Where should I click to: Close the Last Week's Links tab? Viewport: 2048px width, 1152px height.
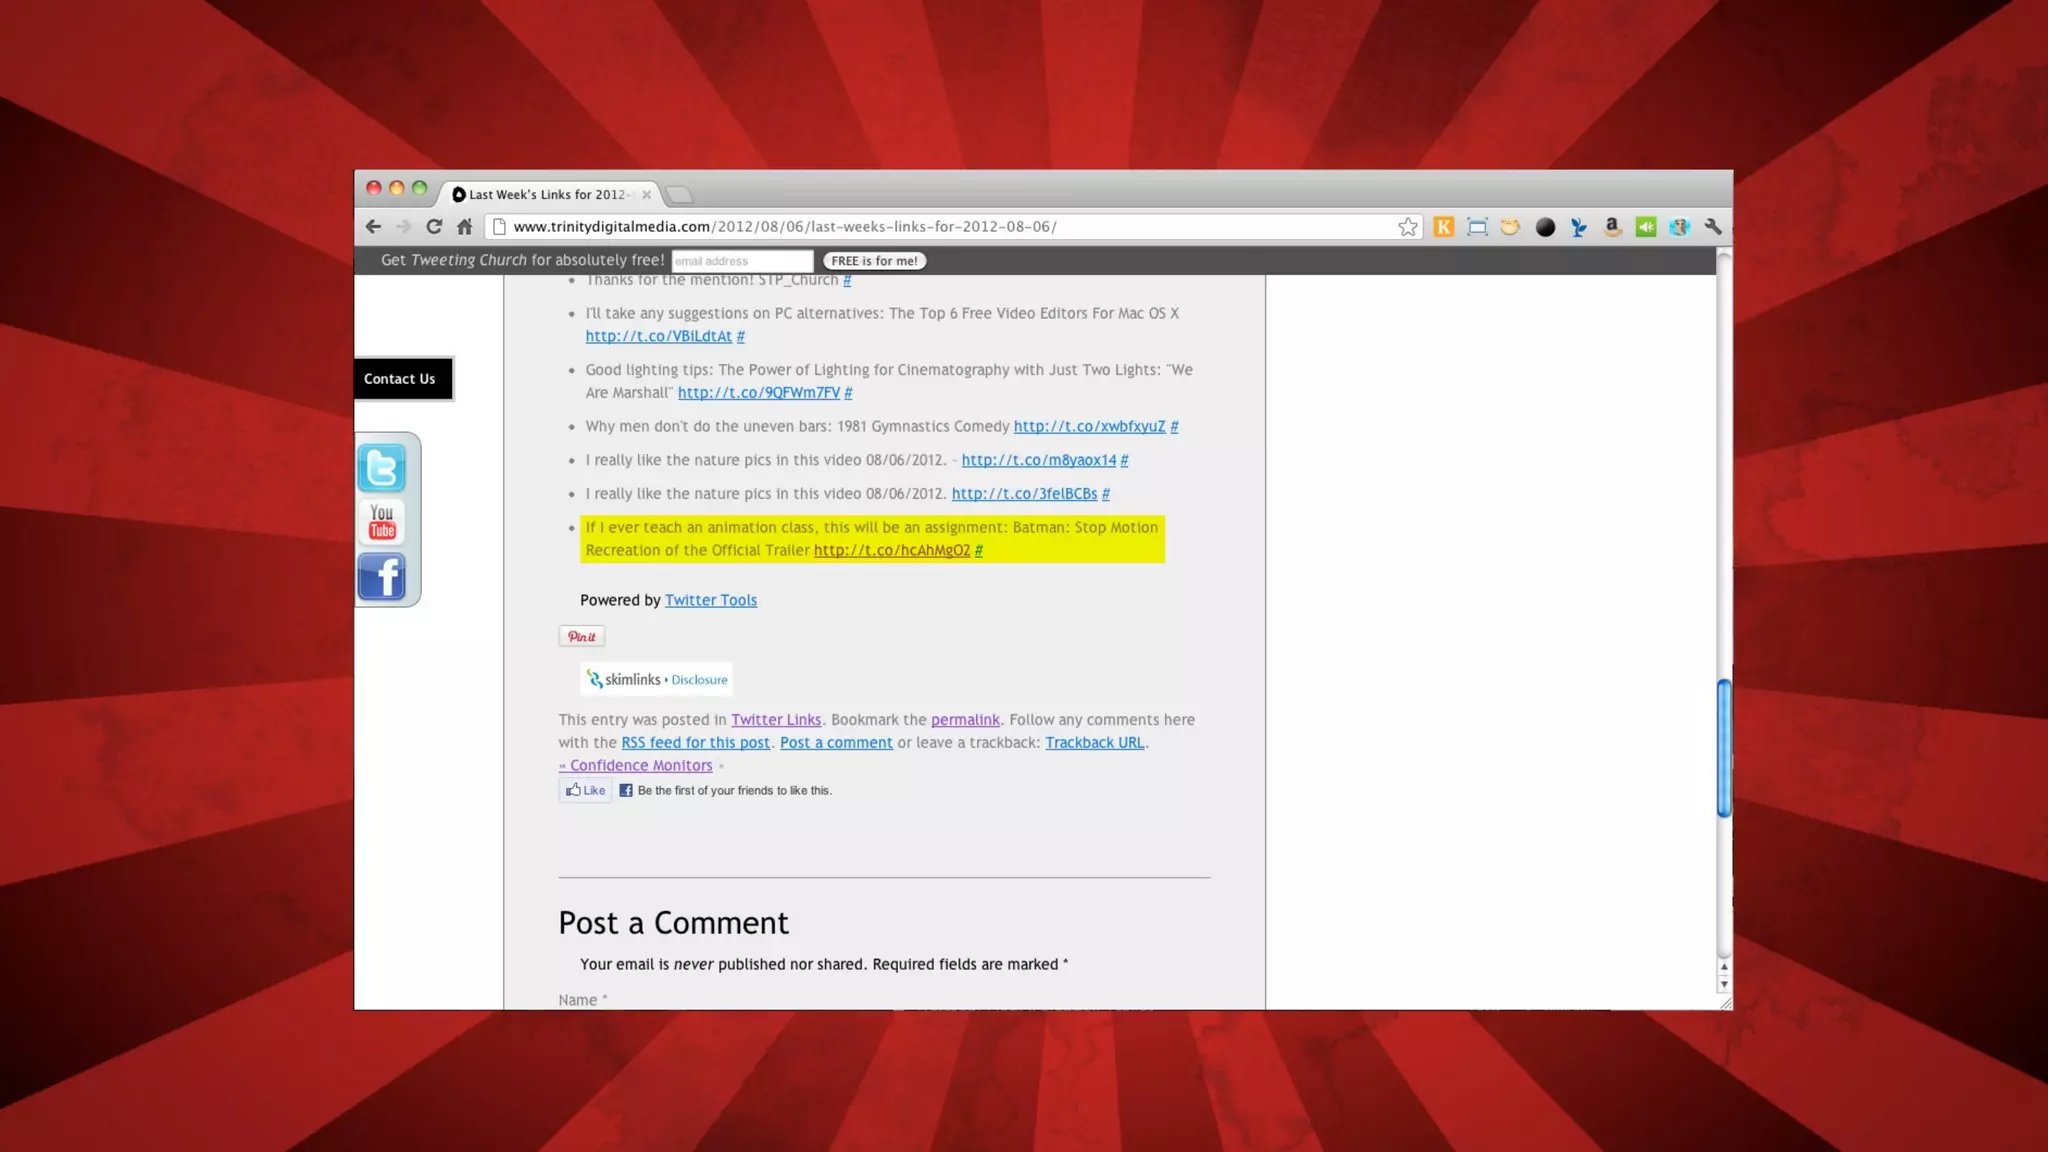click(646, 195)
